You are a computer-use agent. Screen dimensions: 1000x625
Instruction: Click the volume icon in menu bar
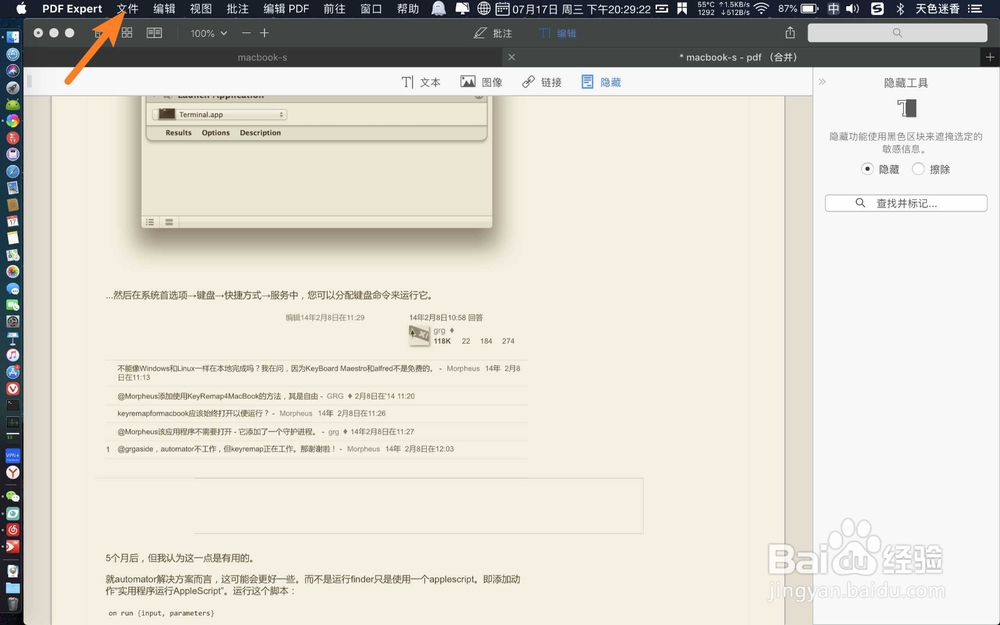(x=852, y=8)
